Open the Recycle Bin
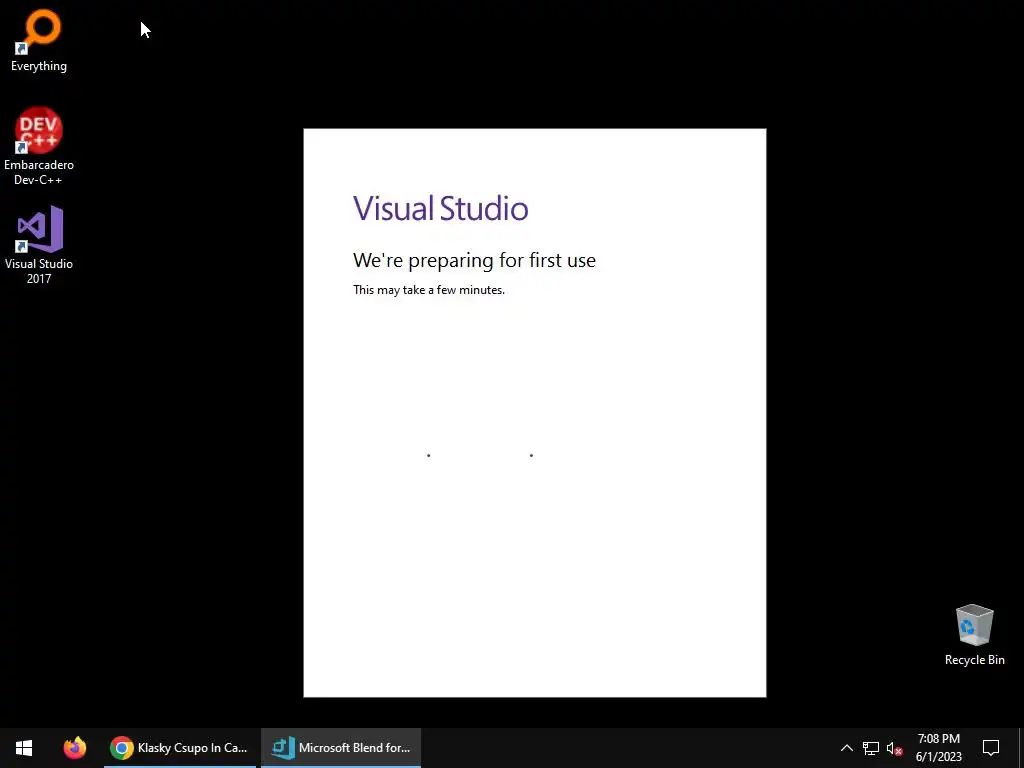 pyautogui.click(x=974, y=635)
